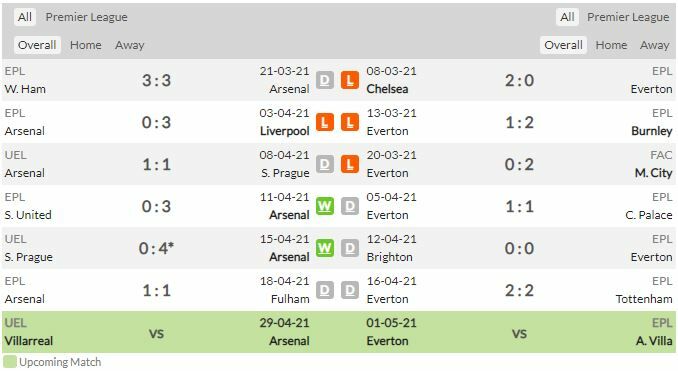Open the upcoming Everton vs A. Villa match
678x371 pixels.
point(519,332)
